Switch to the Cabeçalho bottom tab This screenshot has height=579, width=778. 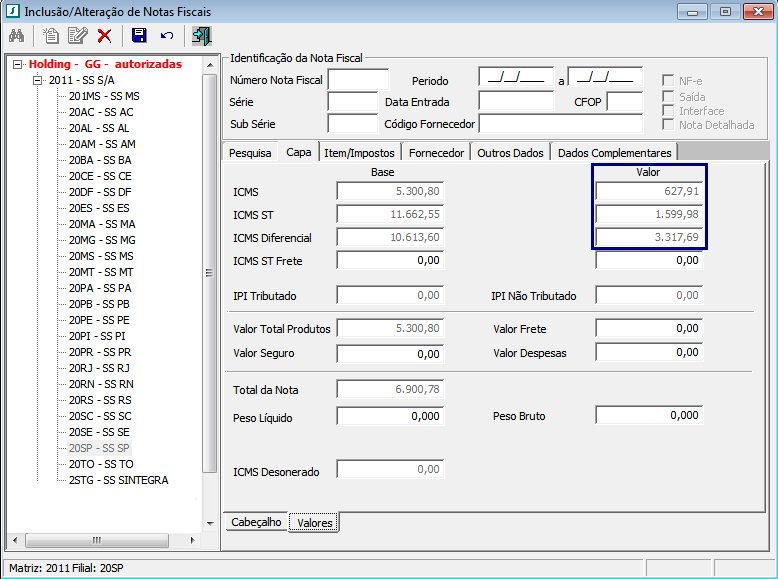pos(256,522)
